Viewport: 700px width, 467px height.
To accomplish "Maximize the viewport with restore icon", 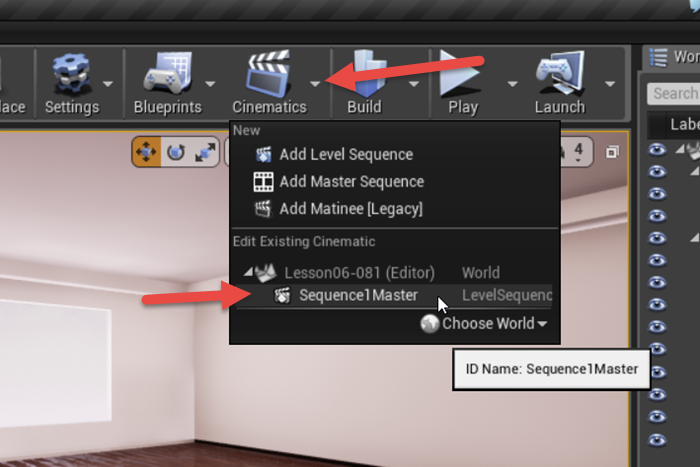I will coord(612,152).
